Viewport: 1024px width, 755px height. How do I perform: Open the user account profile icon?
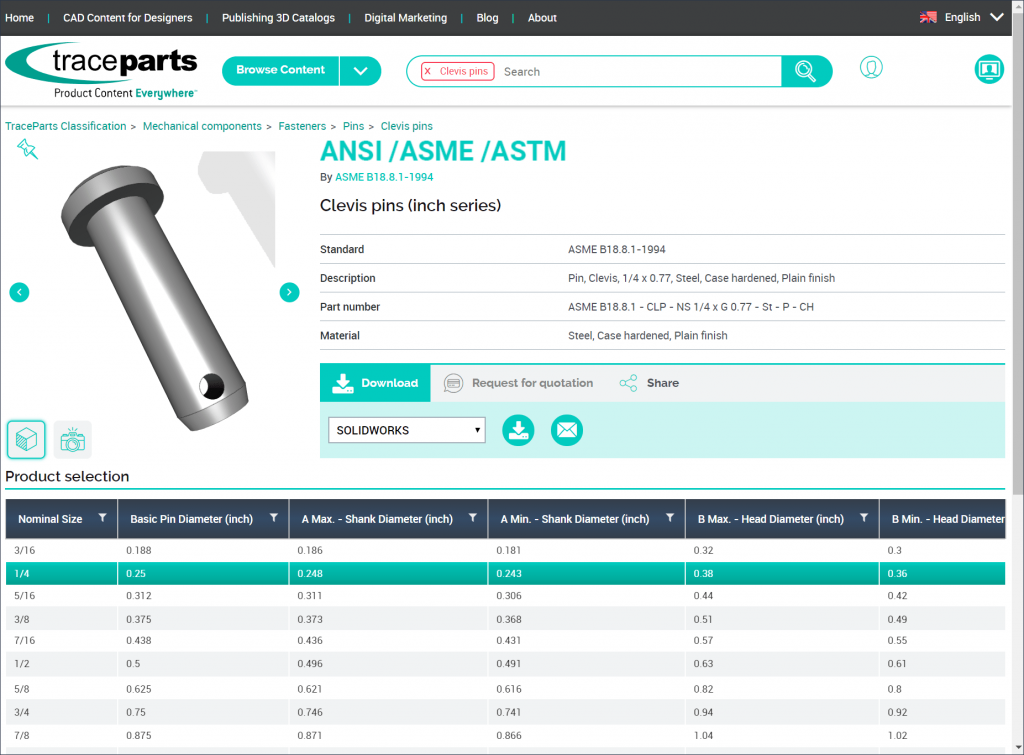coord(871,67)
